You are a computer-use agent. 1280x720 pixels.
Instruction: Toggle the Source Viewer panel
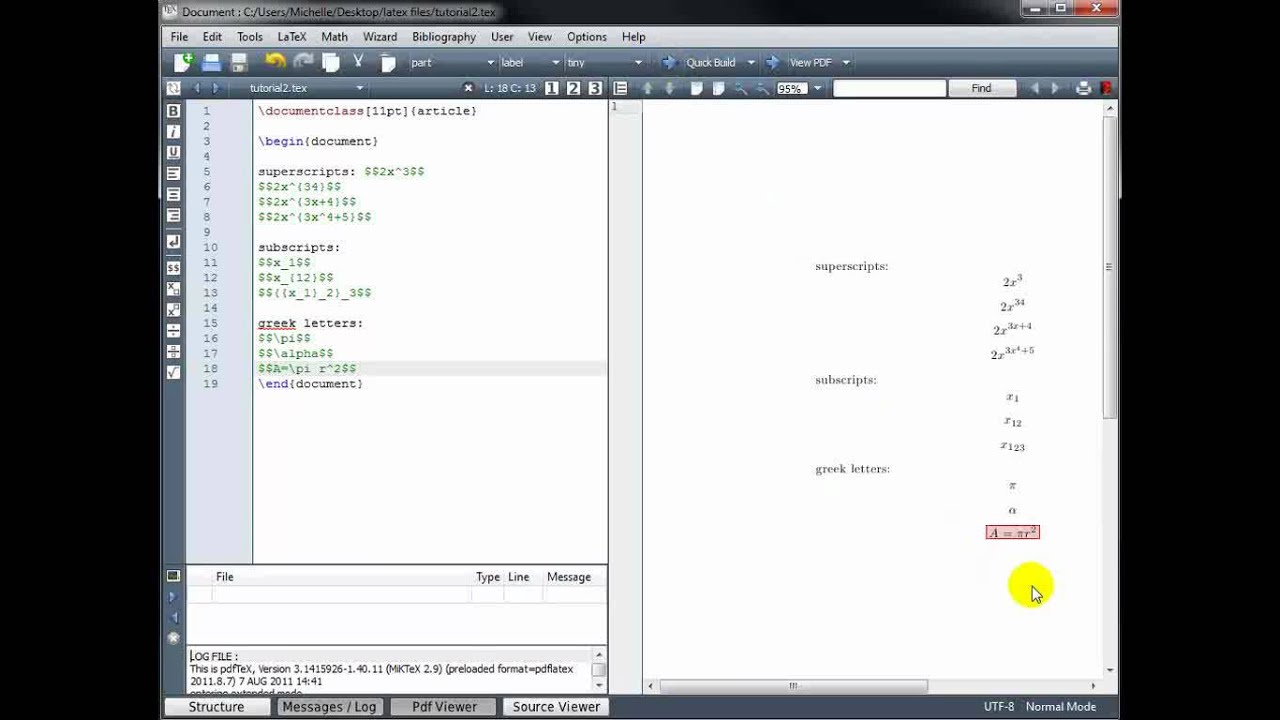point(556,706)
